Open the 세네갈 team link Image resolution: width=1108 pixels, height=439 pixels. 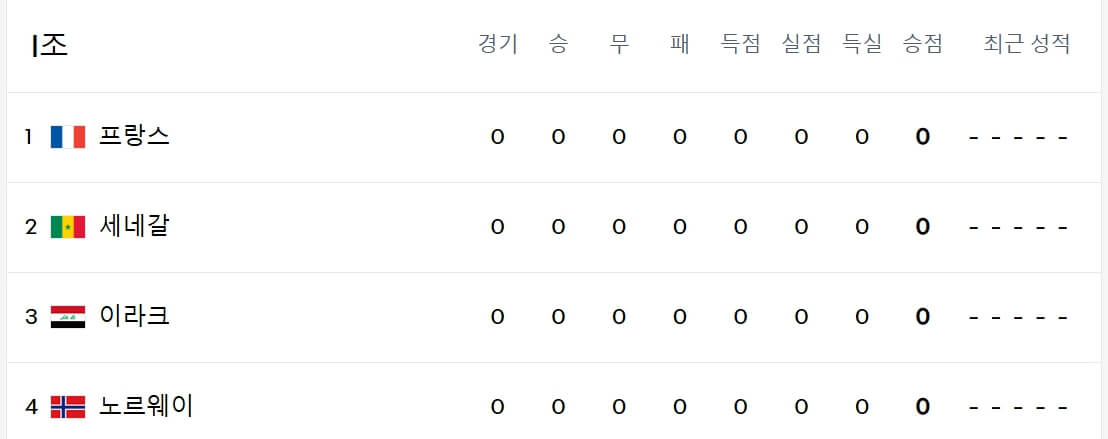pyautogui.click(x=134, y=227)
